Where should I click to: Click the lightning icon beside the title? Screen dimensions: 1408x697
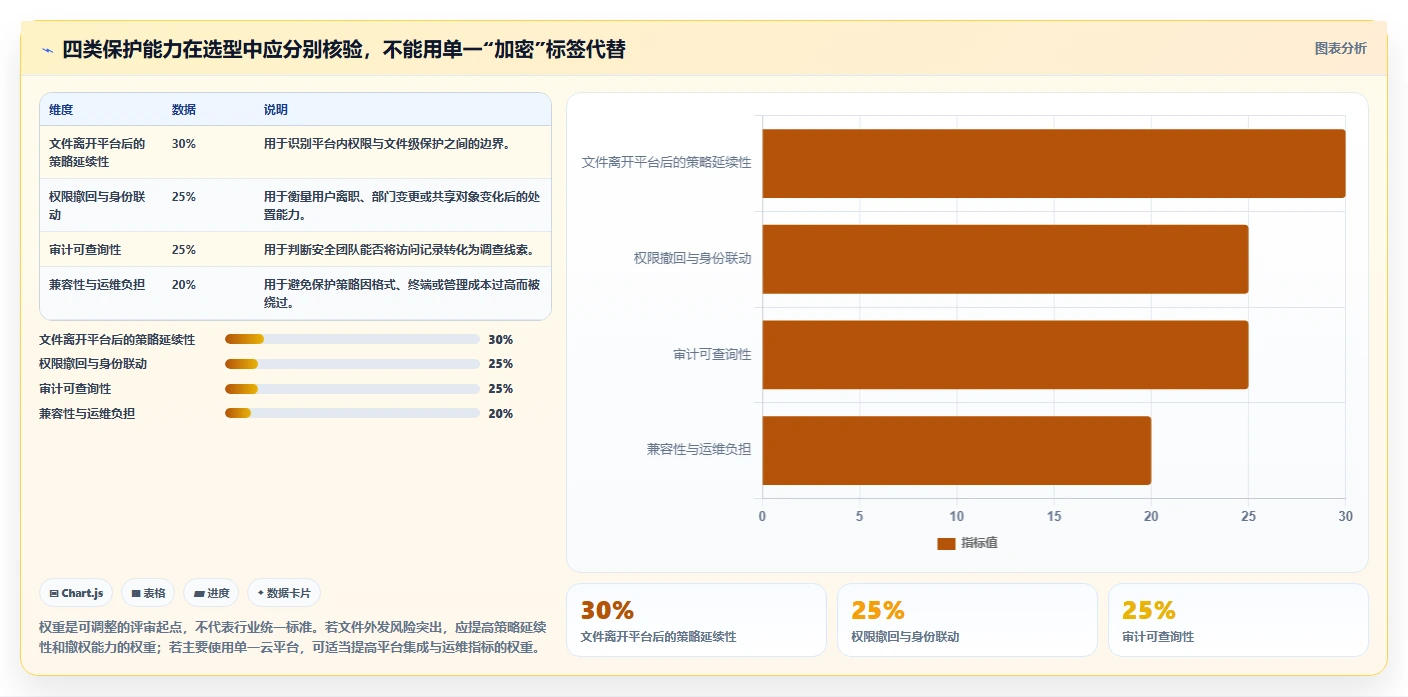click(x=47, y=49)
